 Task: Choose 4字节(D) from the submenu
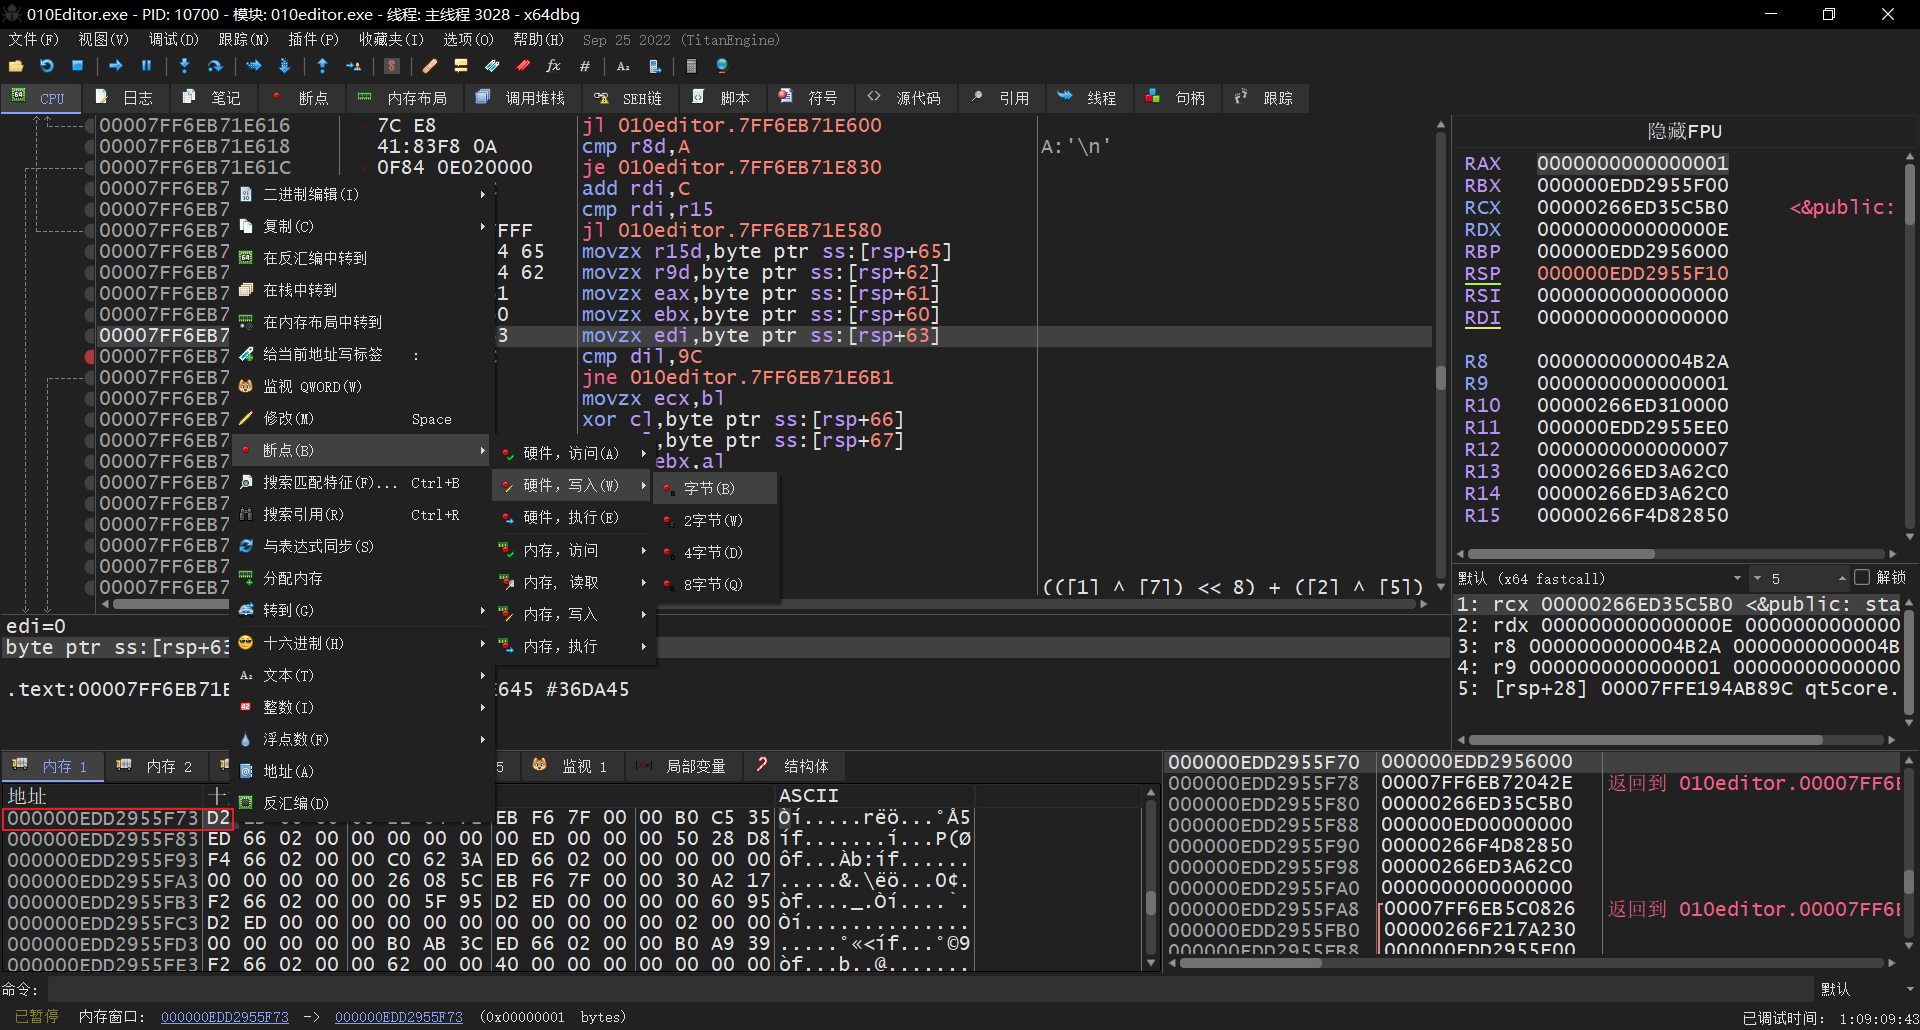point(714,552)
